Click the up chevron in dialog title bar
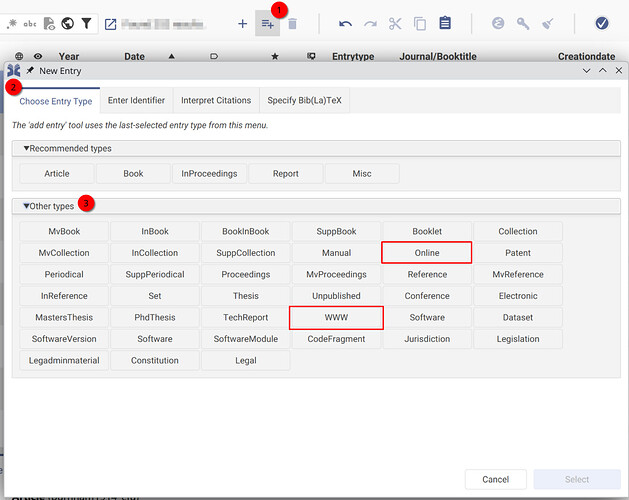 [603, 70]
